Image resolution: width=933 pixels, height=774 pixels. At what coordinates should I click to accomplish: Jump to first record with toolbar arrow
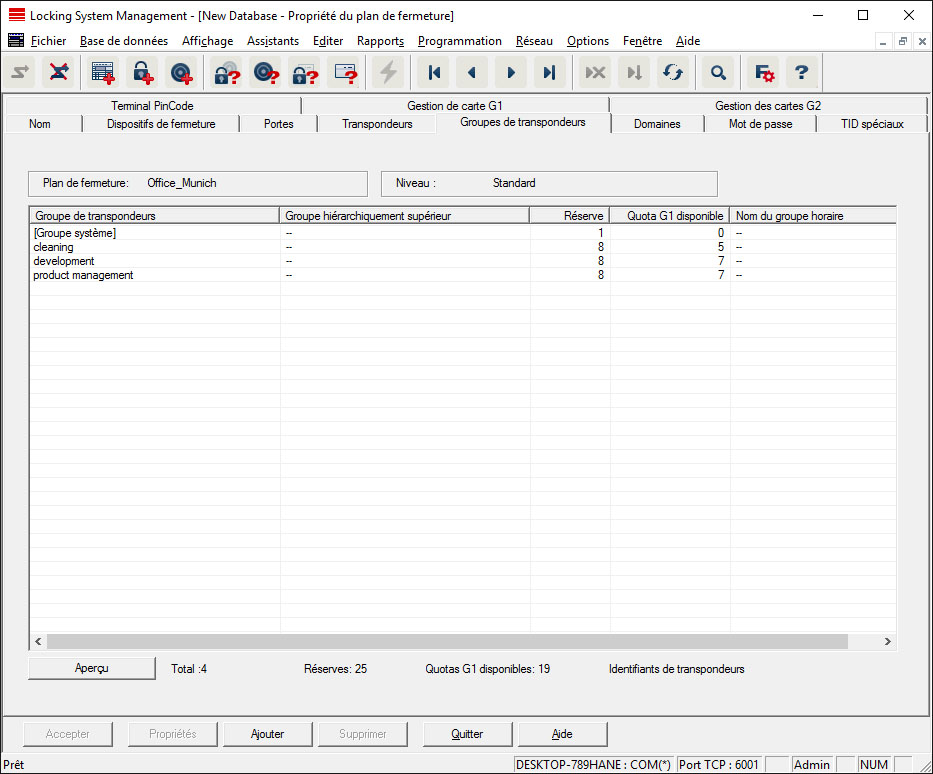pos(433,73)
